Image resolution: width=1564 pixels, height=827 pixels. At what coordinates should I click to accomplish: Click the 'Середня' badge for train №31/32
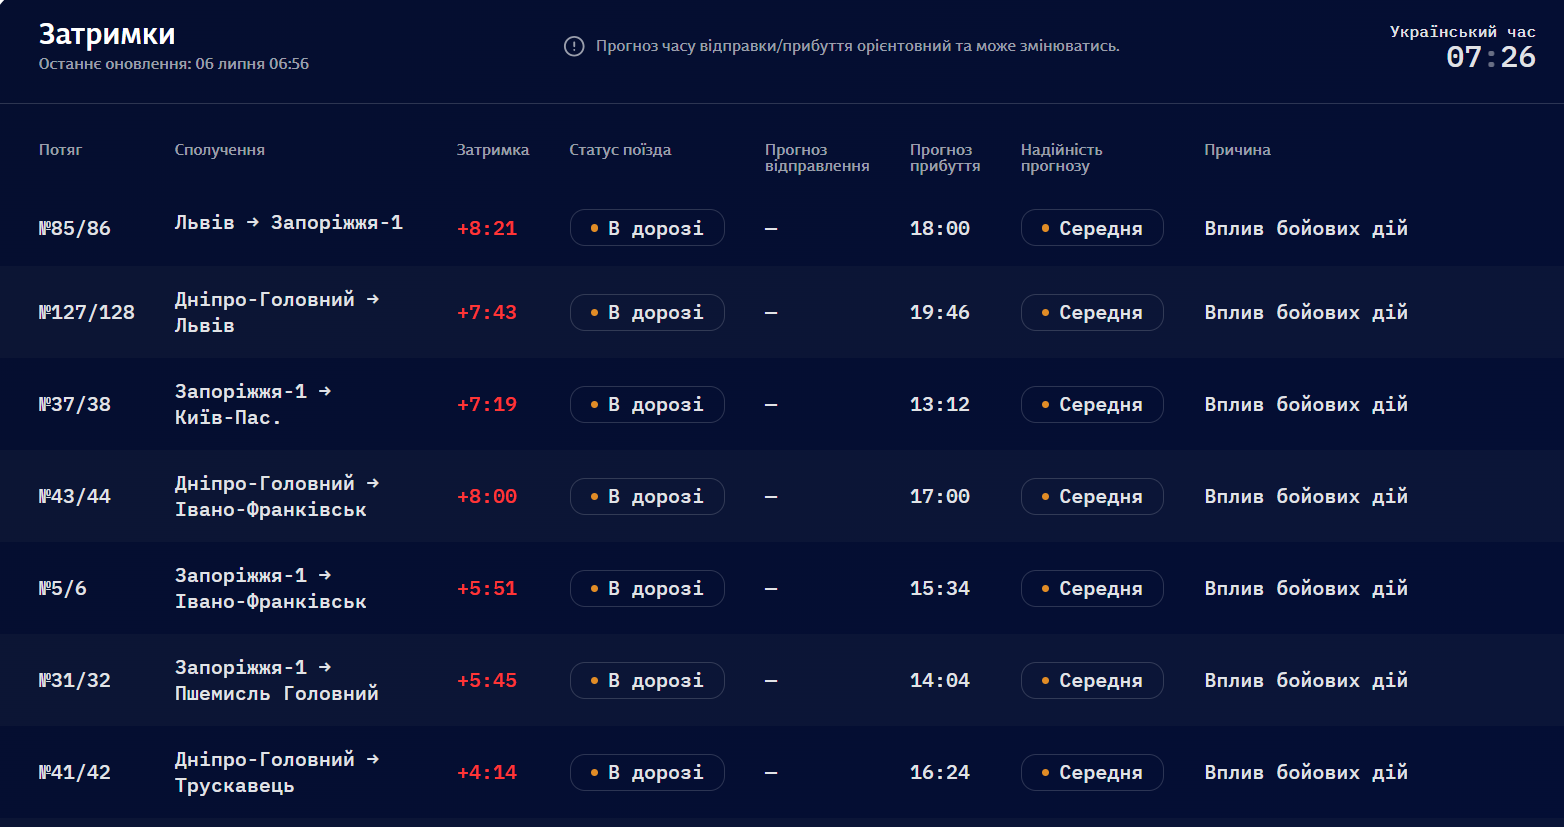tap(1092, 680)
